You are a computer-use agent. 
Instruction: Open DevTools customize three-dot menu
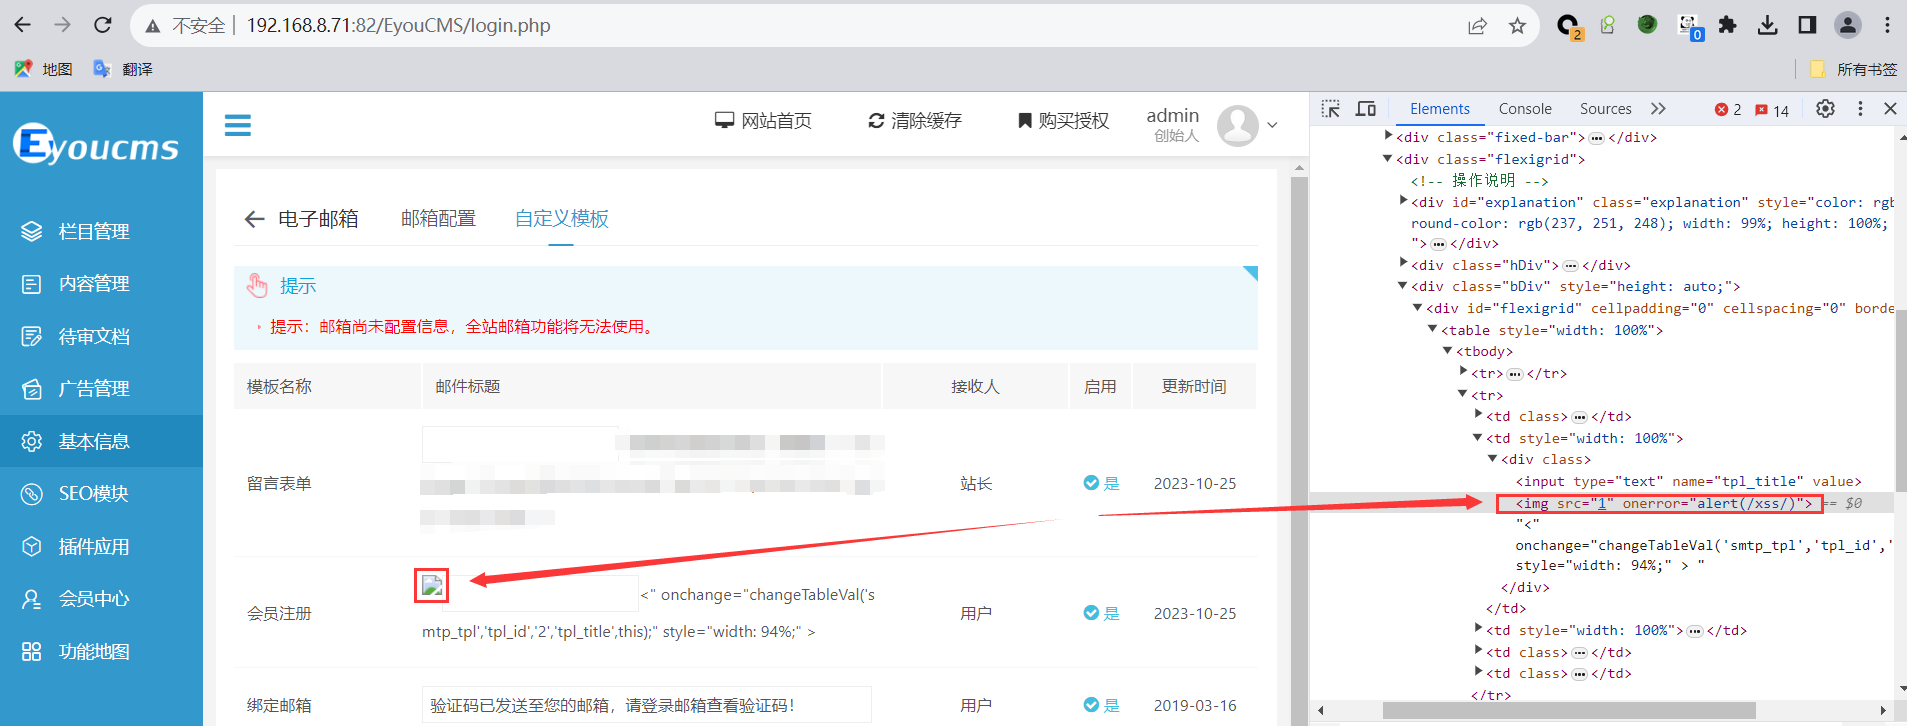pyautogui.click(x=1860, y=109)
